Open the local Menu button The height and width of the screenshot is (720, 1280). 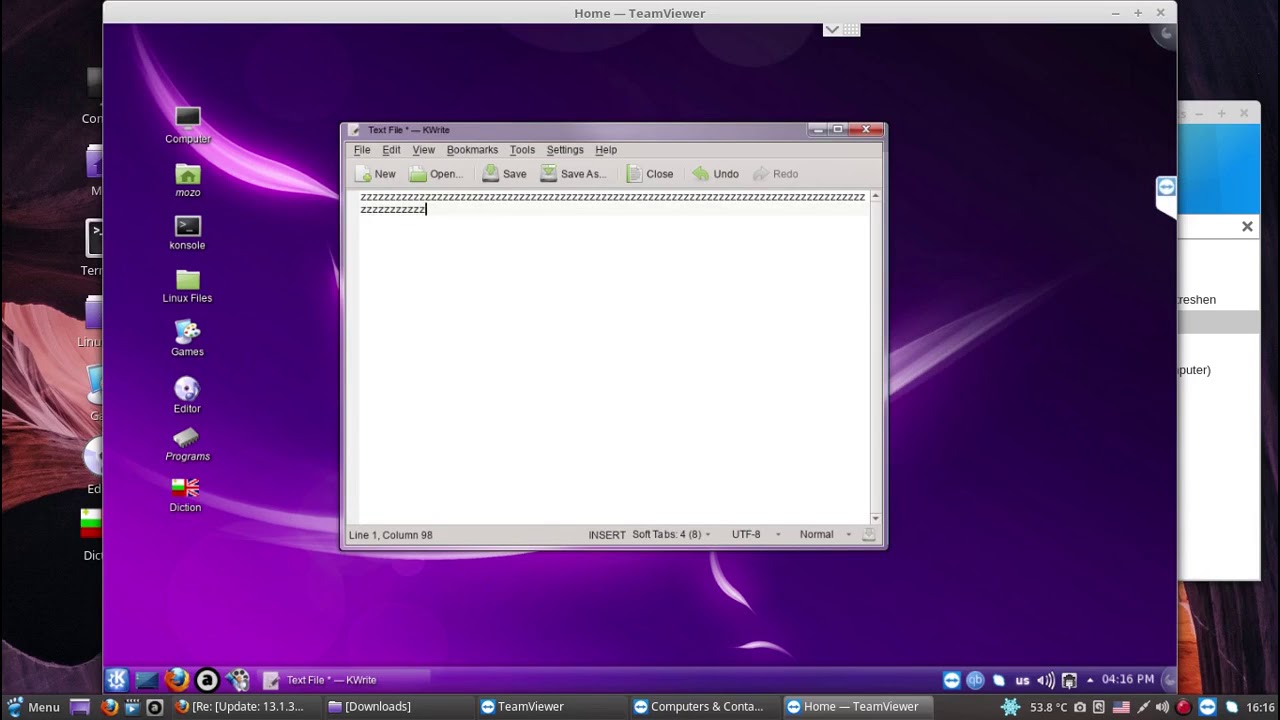pyautogui.click(x=32, y=707)
